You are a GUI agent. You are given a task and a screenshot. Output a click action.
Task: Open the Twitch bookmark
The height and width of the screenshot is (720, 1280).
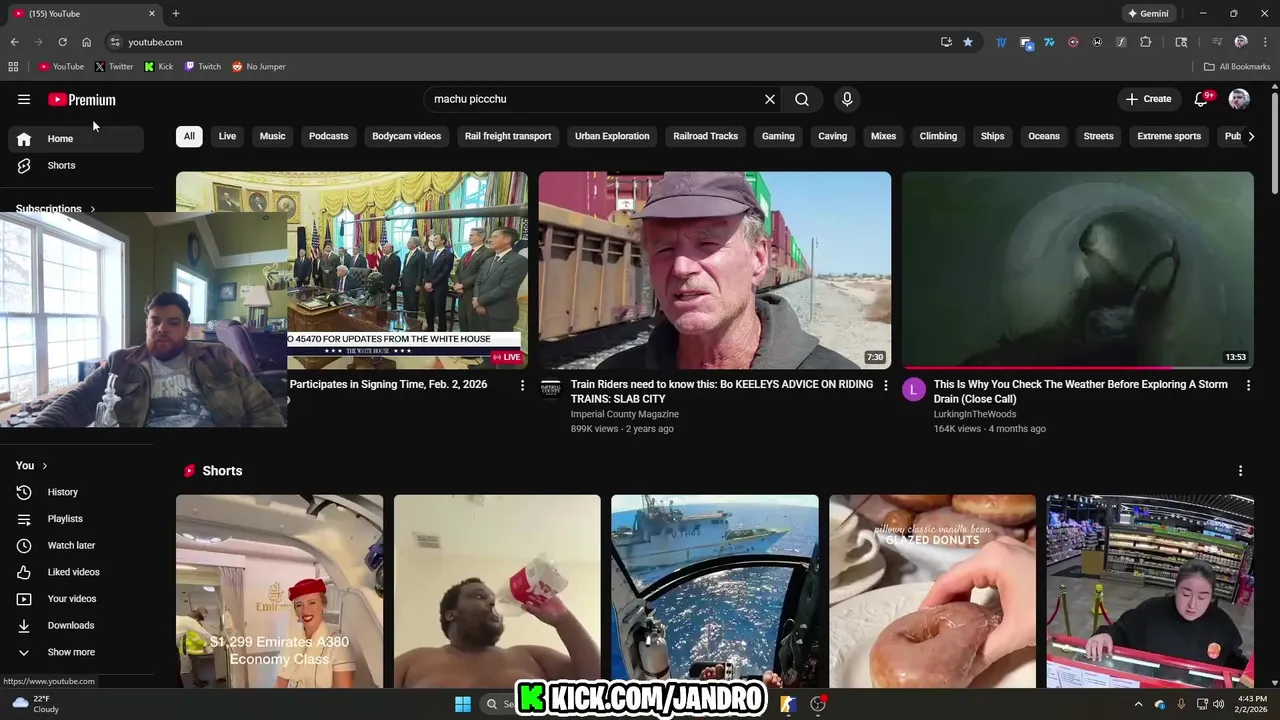coord(203,66)
